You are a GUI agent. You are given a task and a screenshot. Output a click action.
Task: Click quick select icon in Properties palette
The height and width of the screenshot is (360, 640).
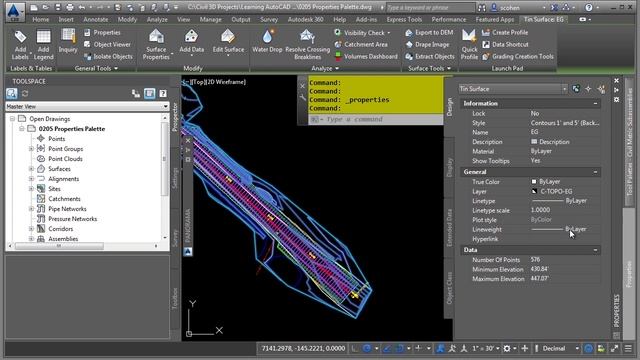click(601, 89)
